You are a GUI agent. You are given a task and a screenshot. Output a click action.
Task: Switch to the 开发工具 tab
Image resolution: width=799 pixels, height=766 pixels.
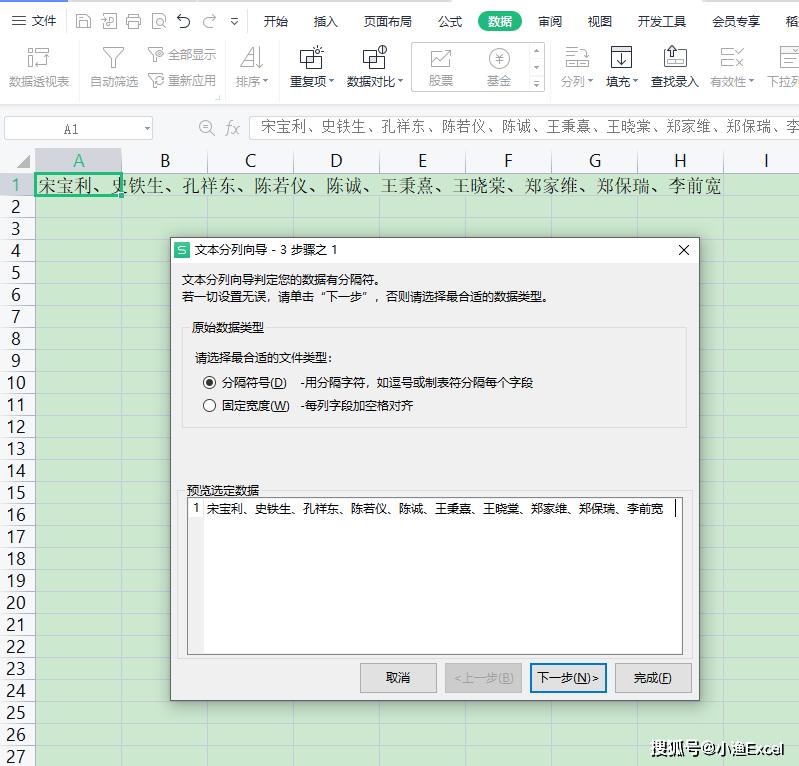[x=661, y=21]
